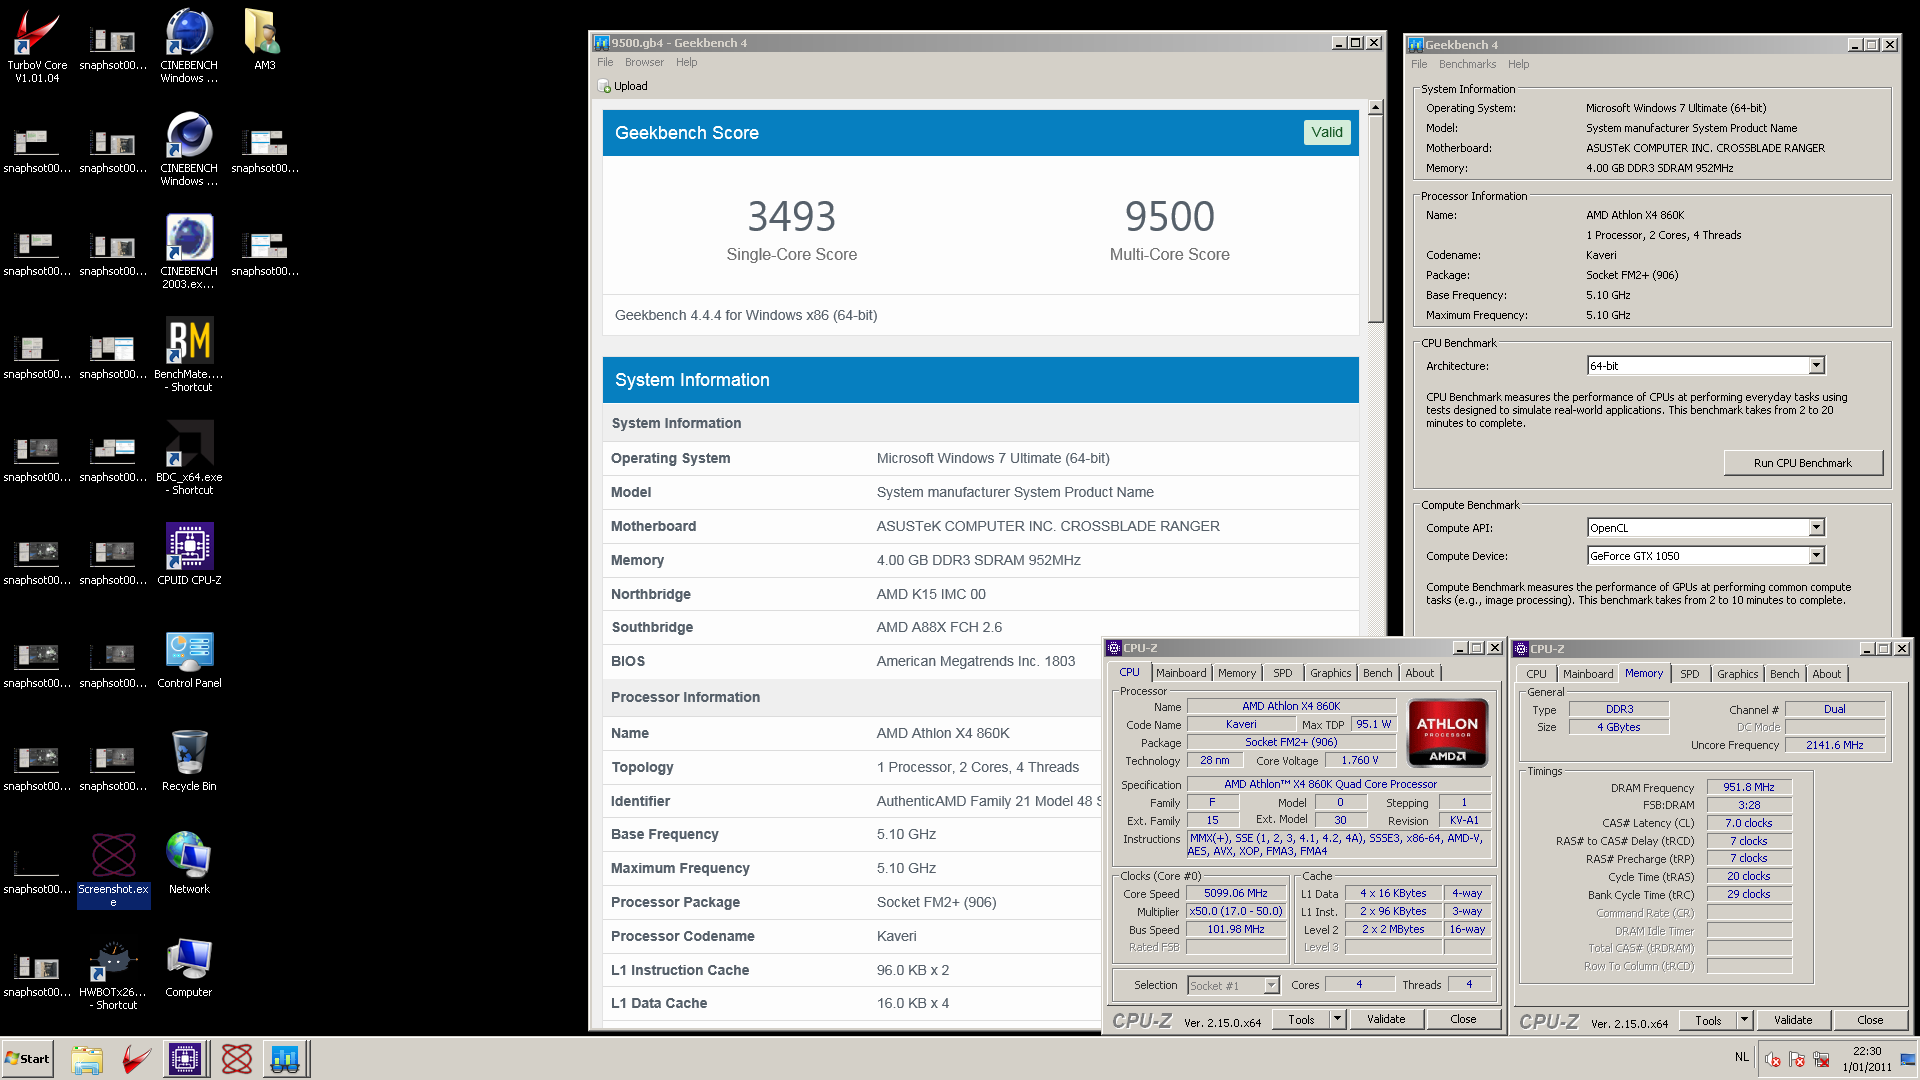1920x1080 pixels.
Task: Click Close in left CPU-Z window
Action: coord(1463,1019)
